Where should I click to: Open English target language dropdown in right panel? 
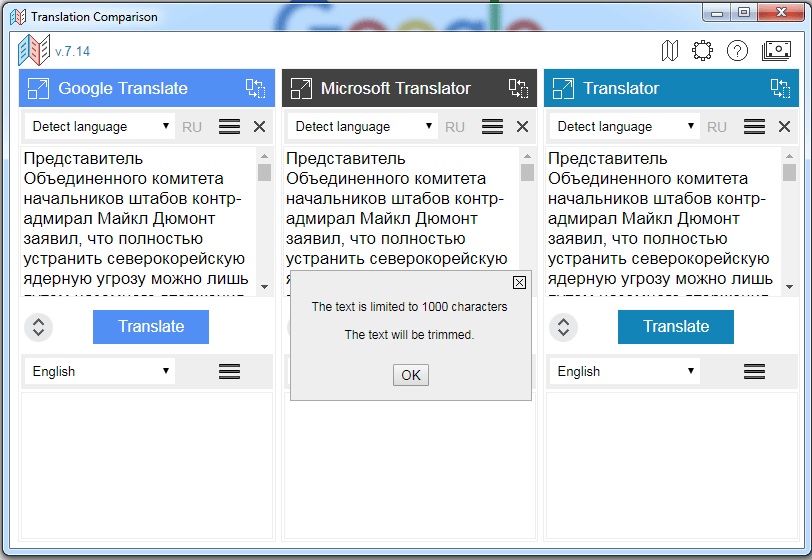point(625,371)
